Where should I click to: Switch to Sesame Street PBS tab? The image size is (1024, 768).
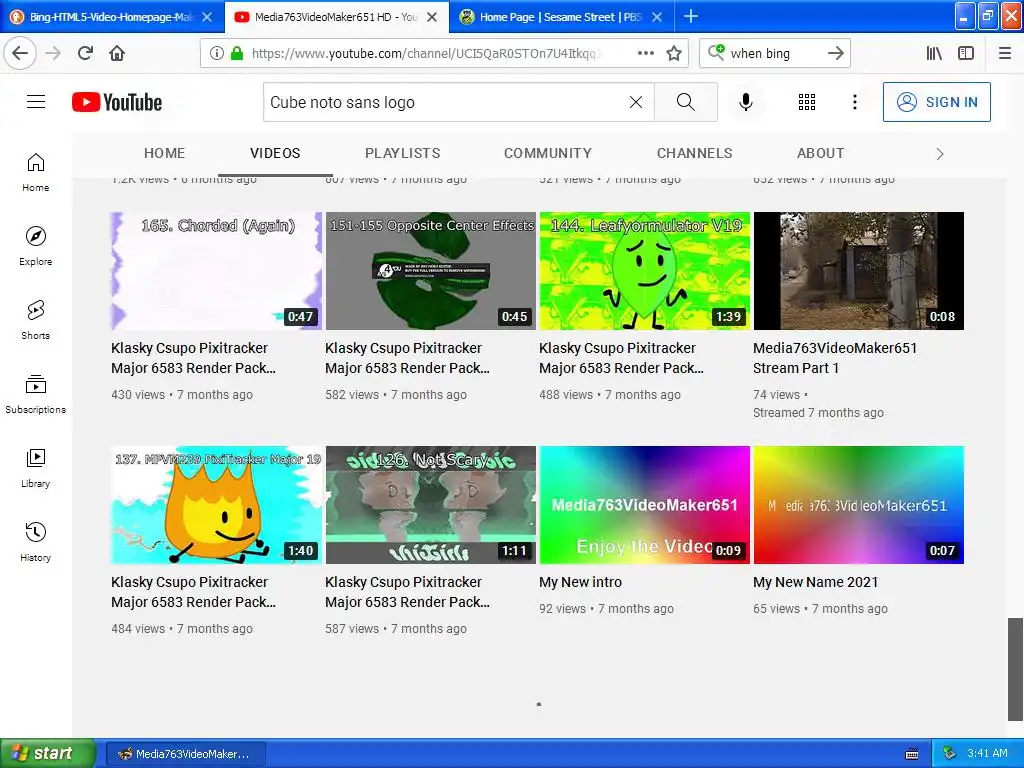tap(560, 17)
